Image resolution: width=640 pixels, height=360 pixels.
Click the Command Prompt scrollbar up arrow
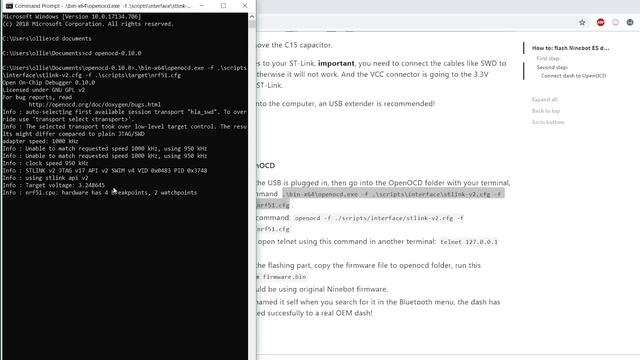(252, 16)
